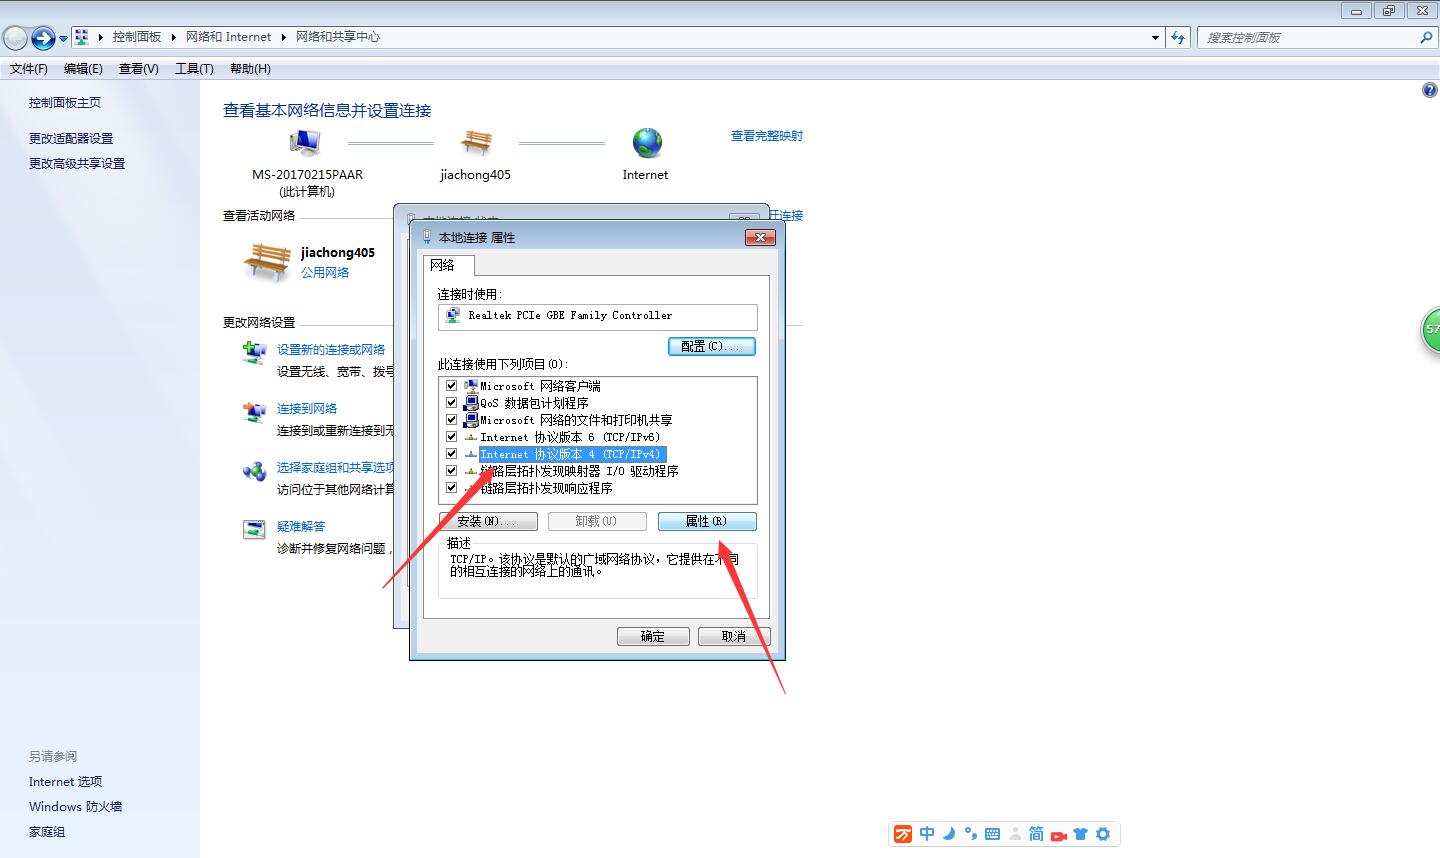This screenshot has height=858, width=1440.
Task: Open IME soft keyboard icon
Action: [x=992, y=834]
